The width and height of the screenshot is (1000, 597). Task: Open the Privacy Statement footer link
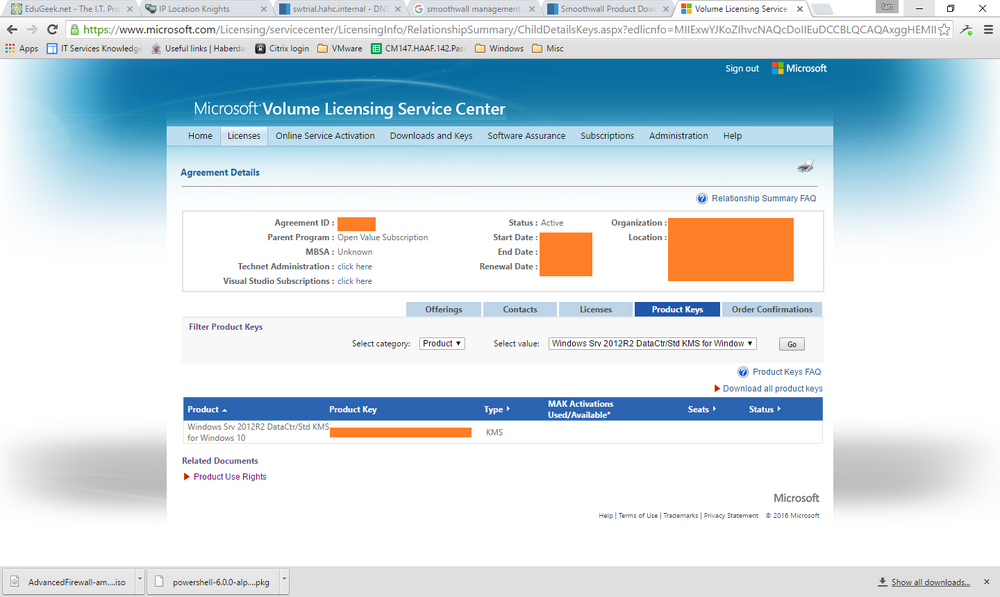[731, 515]
